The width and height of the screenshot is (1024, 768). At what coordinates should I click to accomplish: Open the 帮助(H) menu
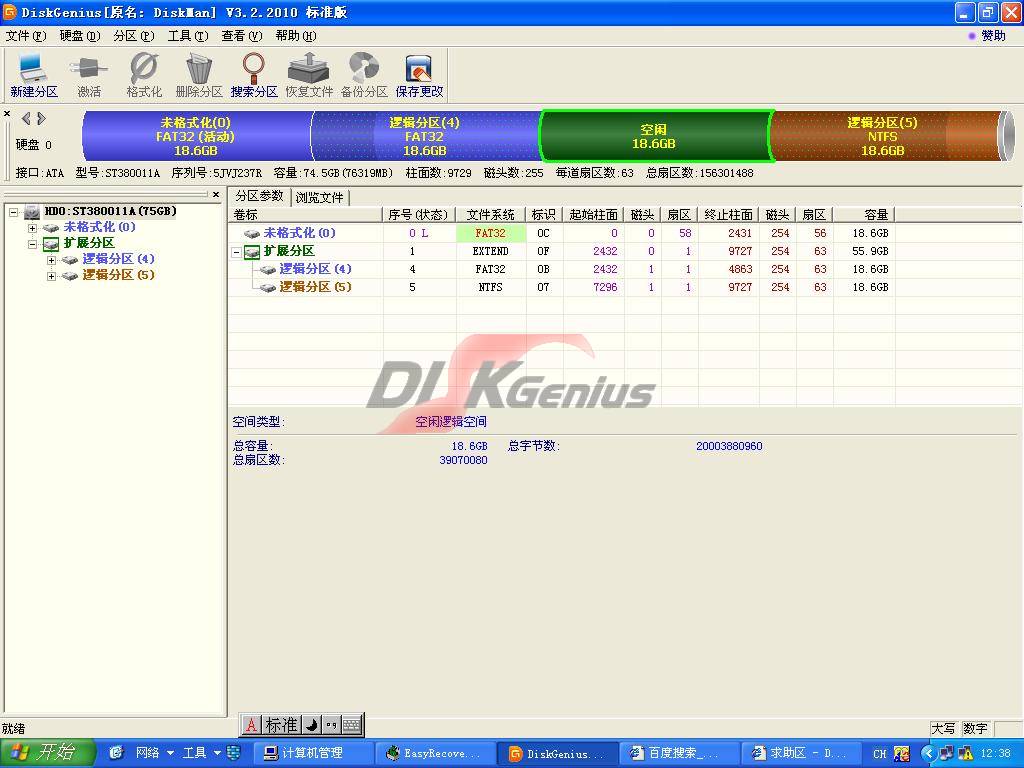296,35
